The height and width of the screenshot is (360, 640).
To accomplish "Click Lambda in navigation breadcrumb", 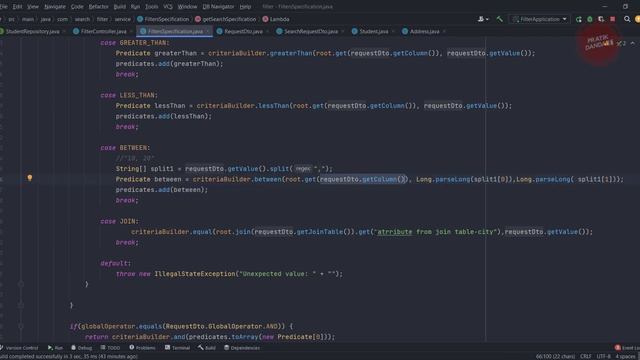I will pyautogui.click(x=276, y=19).
